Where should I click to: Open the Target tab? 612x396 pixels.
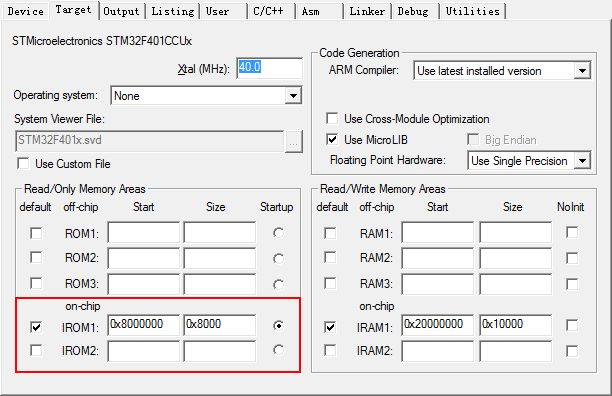(73, 10)
